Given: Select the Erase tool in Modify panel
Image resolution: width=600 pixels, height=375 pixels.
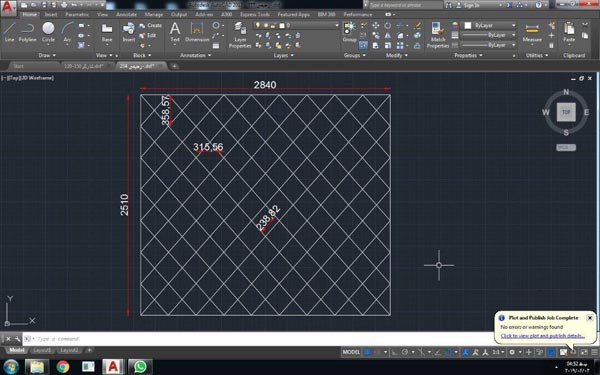Looking at the screenshot, I should (x=417, y=26).
